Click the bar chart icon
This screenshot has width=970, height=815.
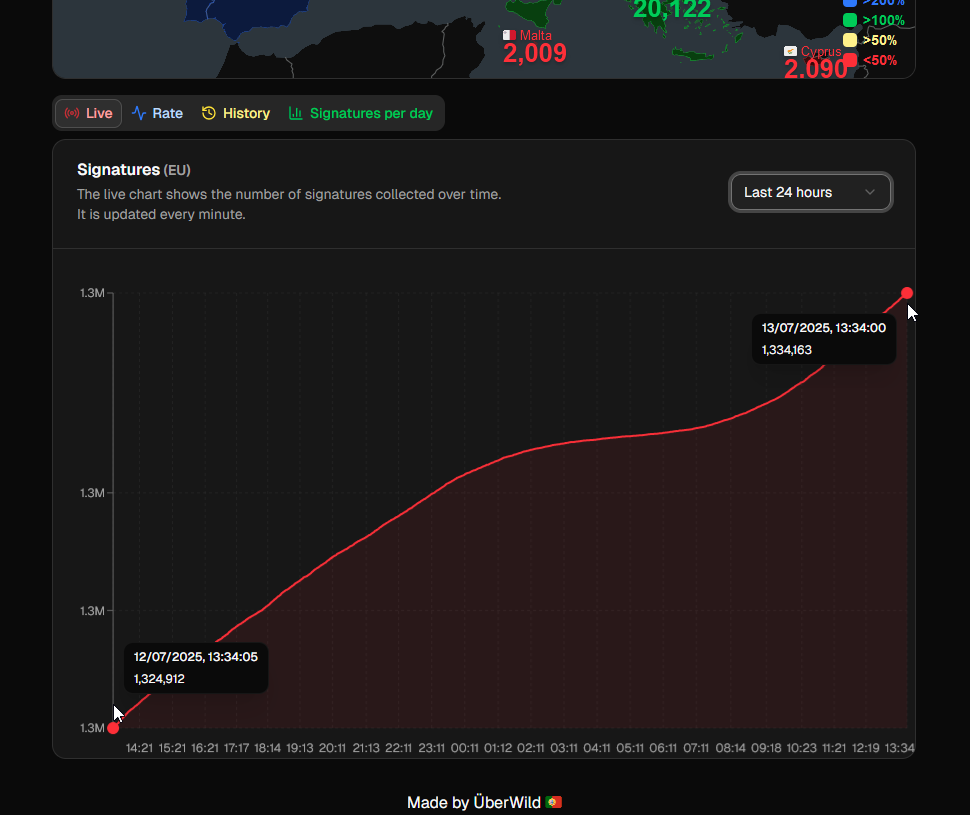point(296,113)
